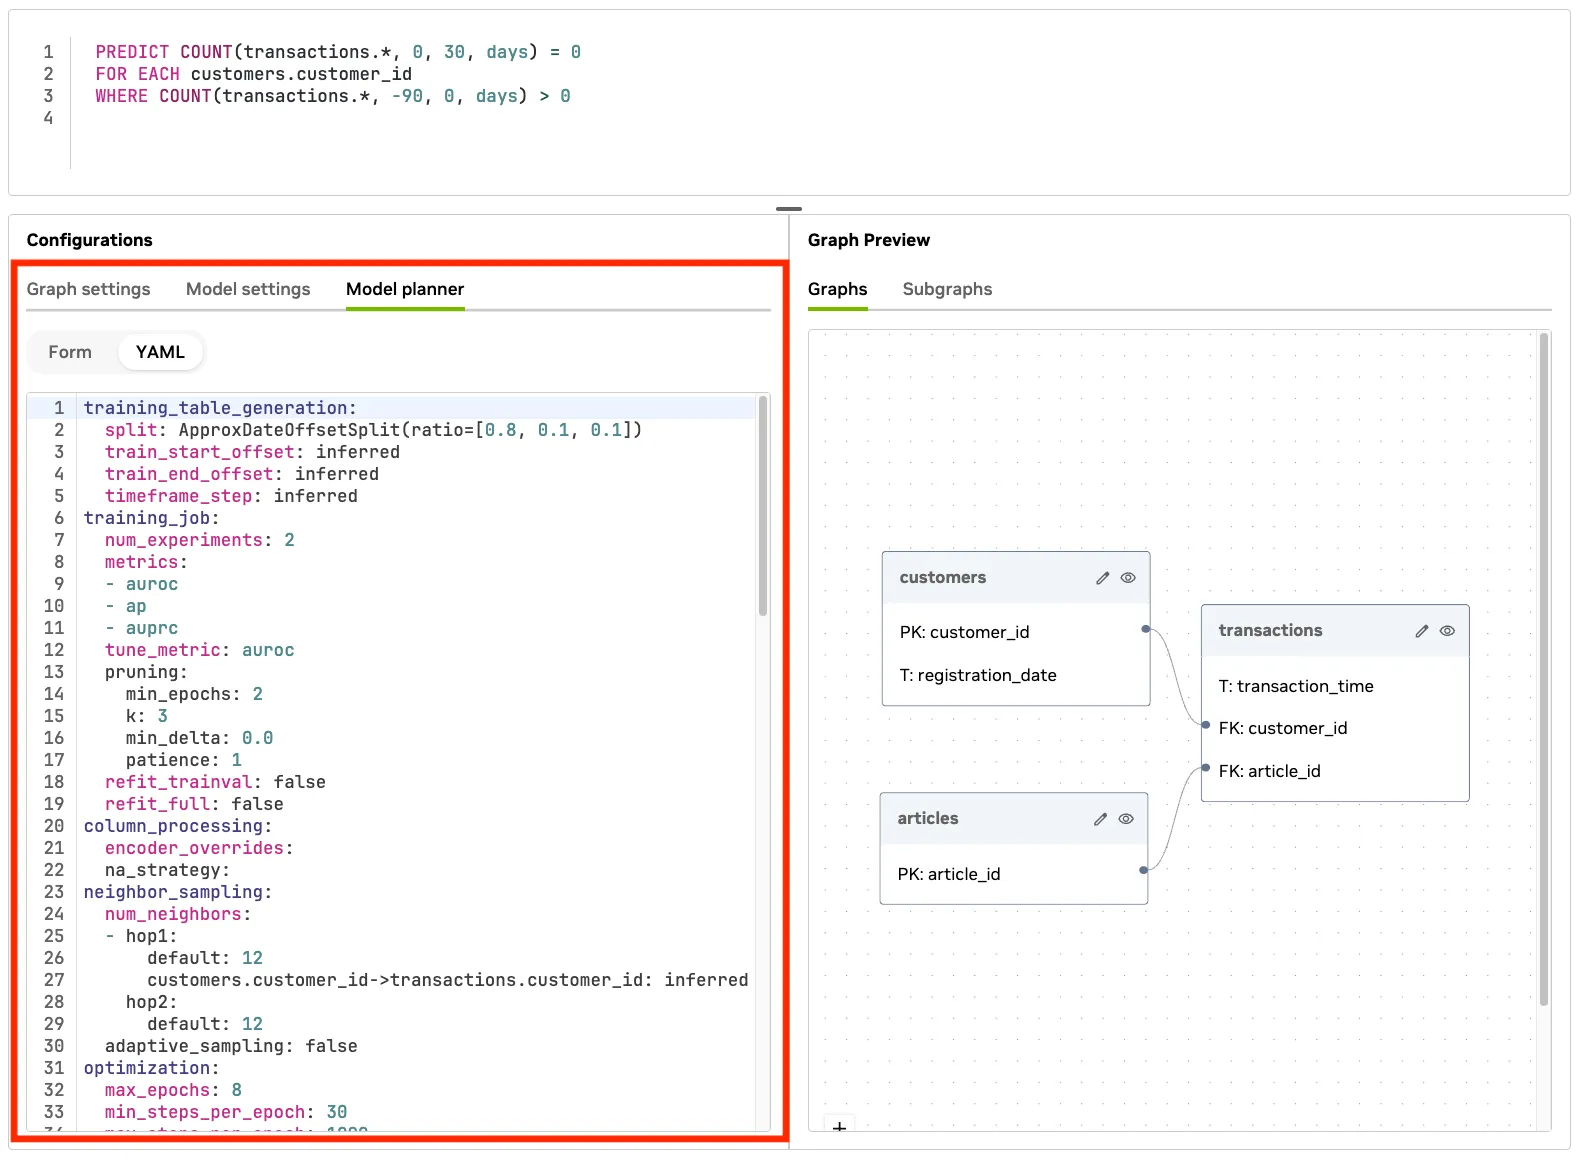This screenshot has width=1577, height=1160.
Task: Click the split: ApproxDateOffsetSplit line
Action: tap(373, 430)
